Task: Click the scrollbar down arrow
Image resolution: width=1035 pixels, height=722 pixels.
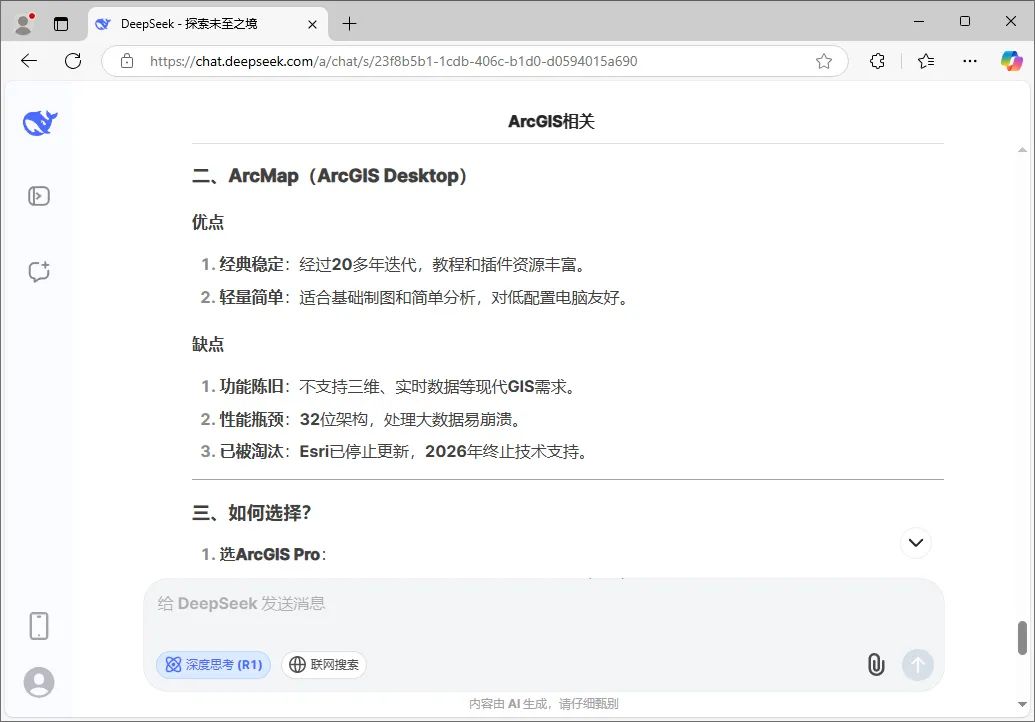Action: click(x=1022, y=705)
